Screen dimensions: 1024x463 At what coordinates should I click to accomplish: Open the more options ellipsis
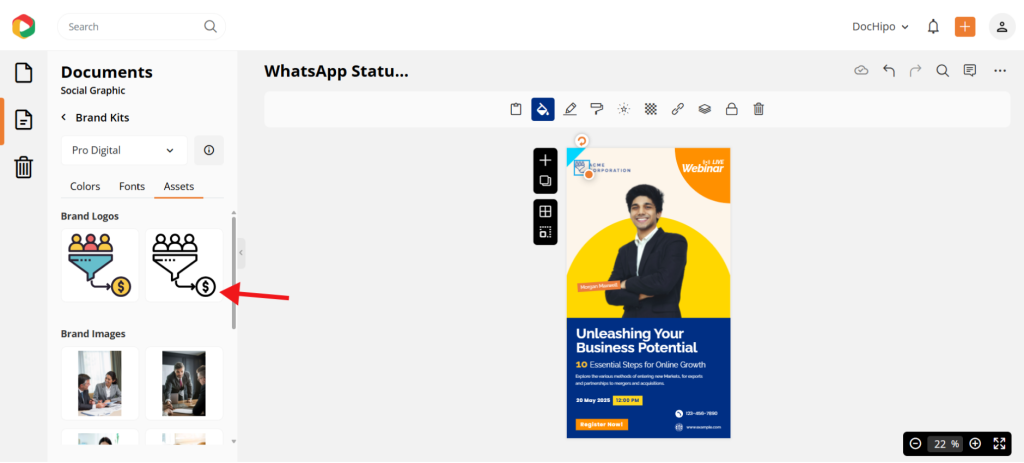tap(1000, 71)
